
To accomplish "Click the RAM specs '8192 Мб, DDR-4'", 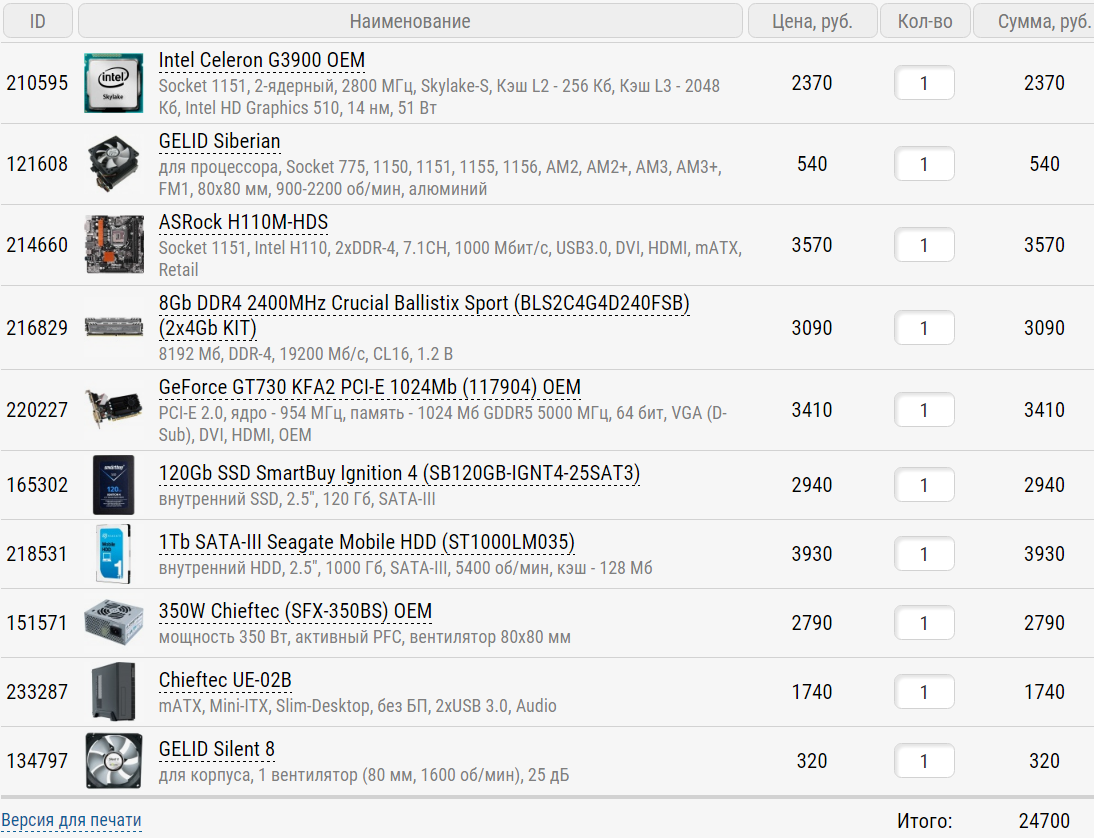I will point(306,354).
